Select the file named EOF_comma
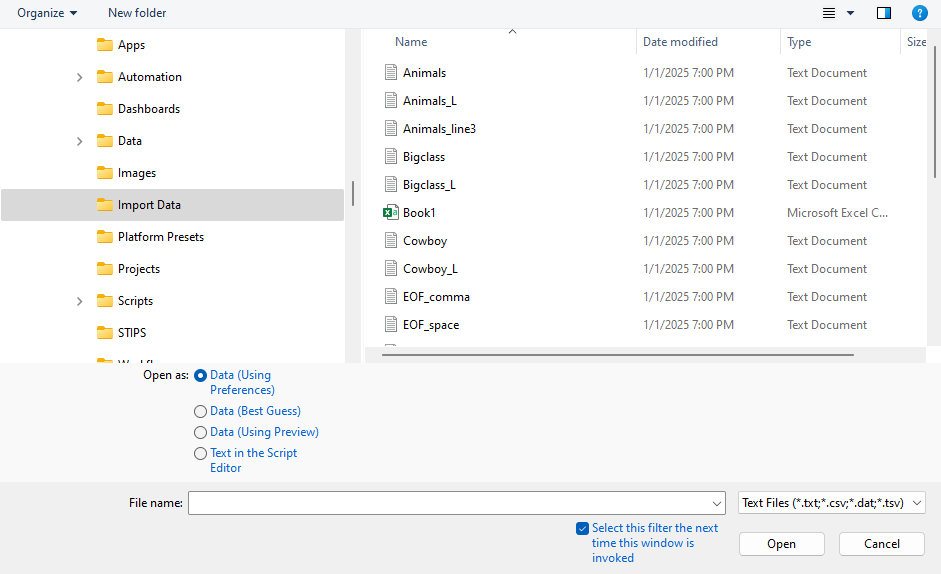Viewport: 941px width, 574px height. (x=436, y=297)
